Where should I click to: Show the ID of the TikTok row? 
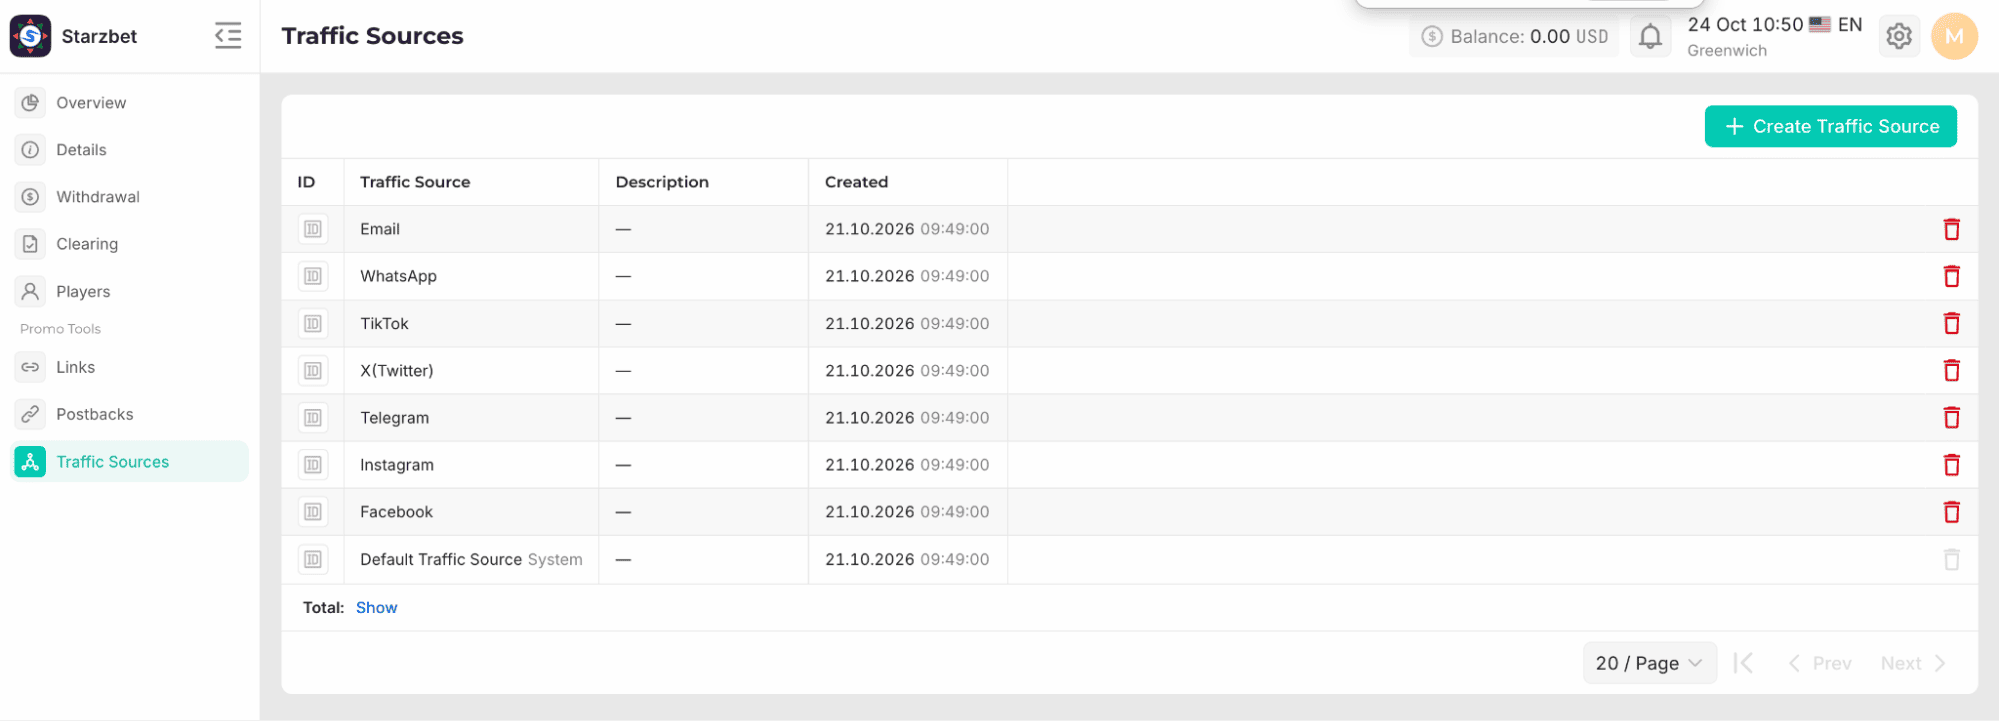coord(313,323)
